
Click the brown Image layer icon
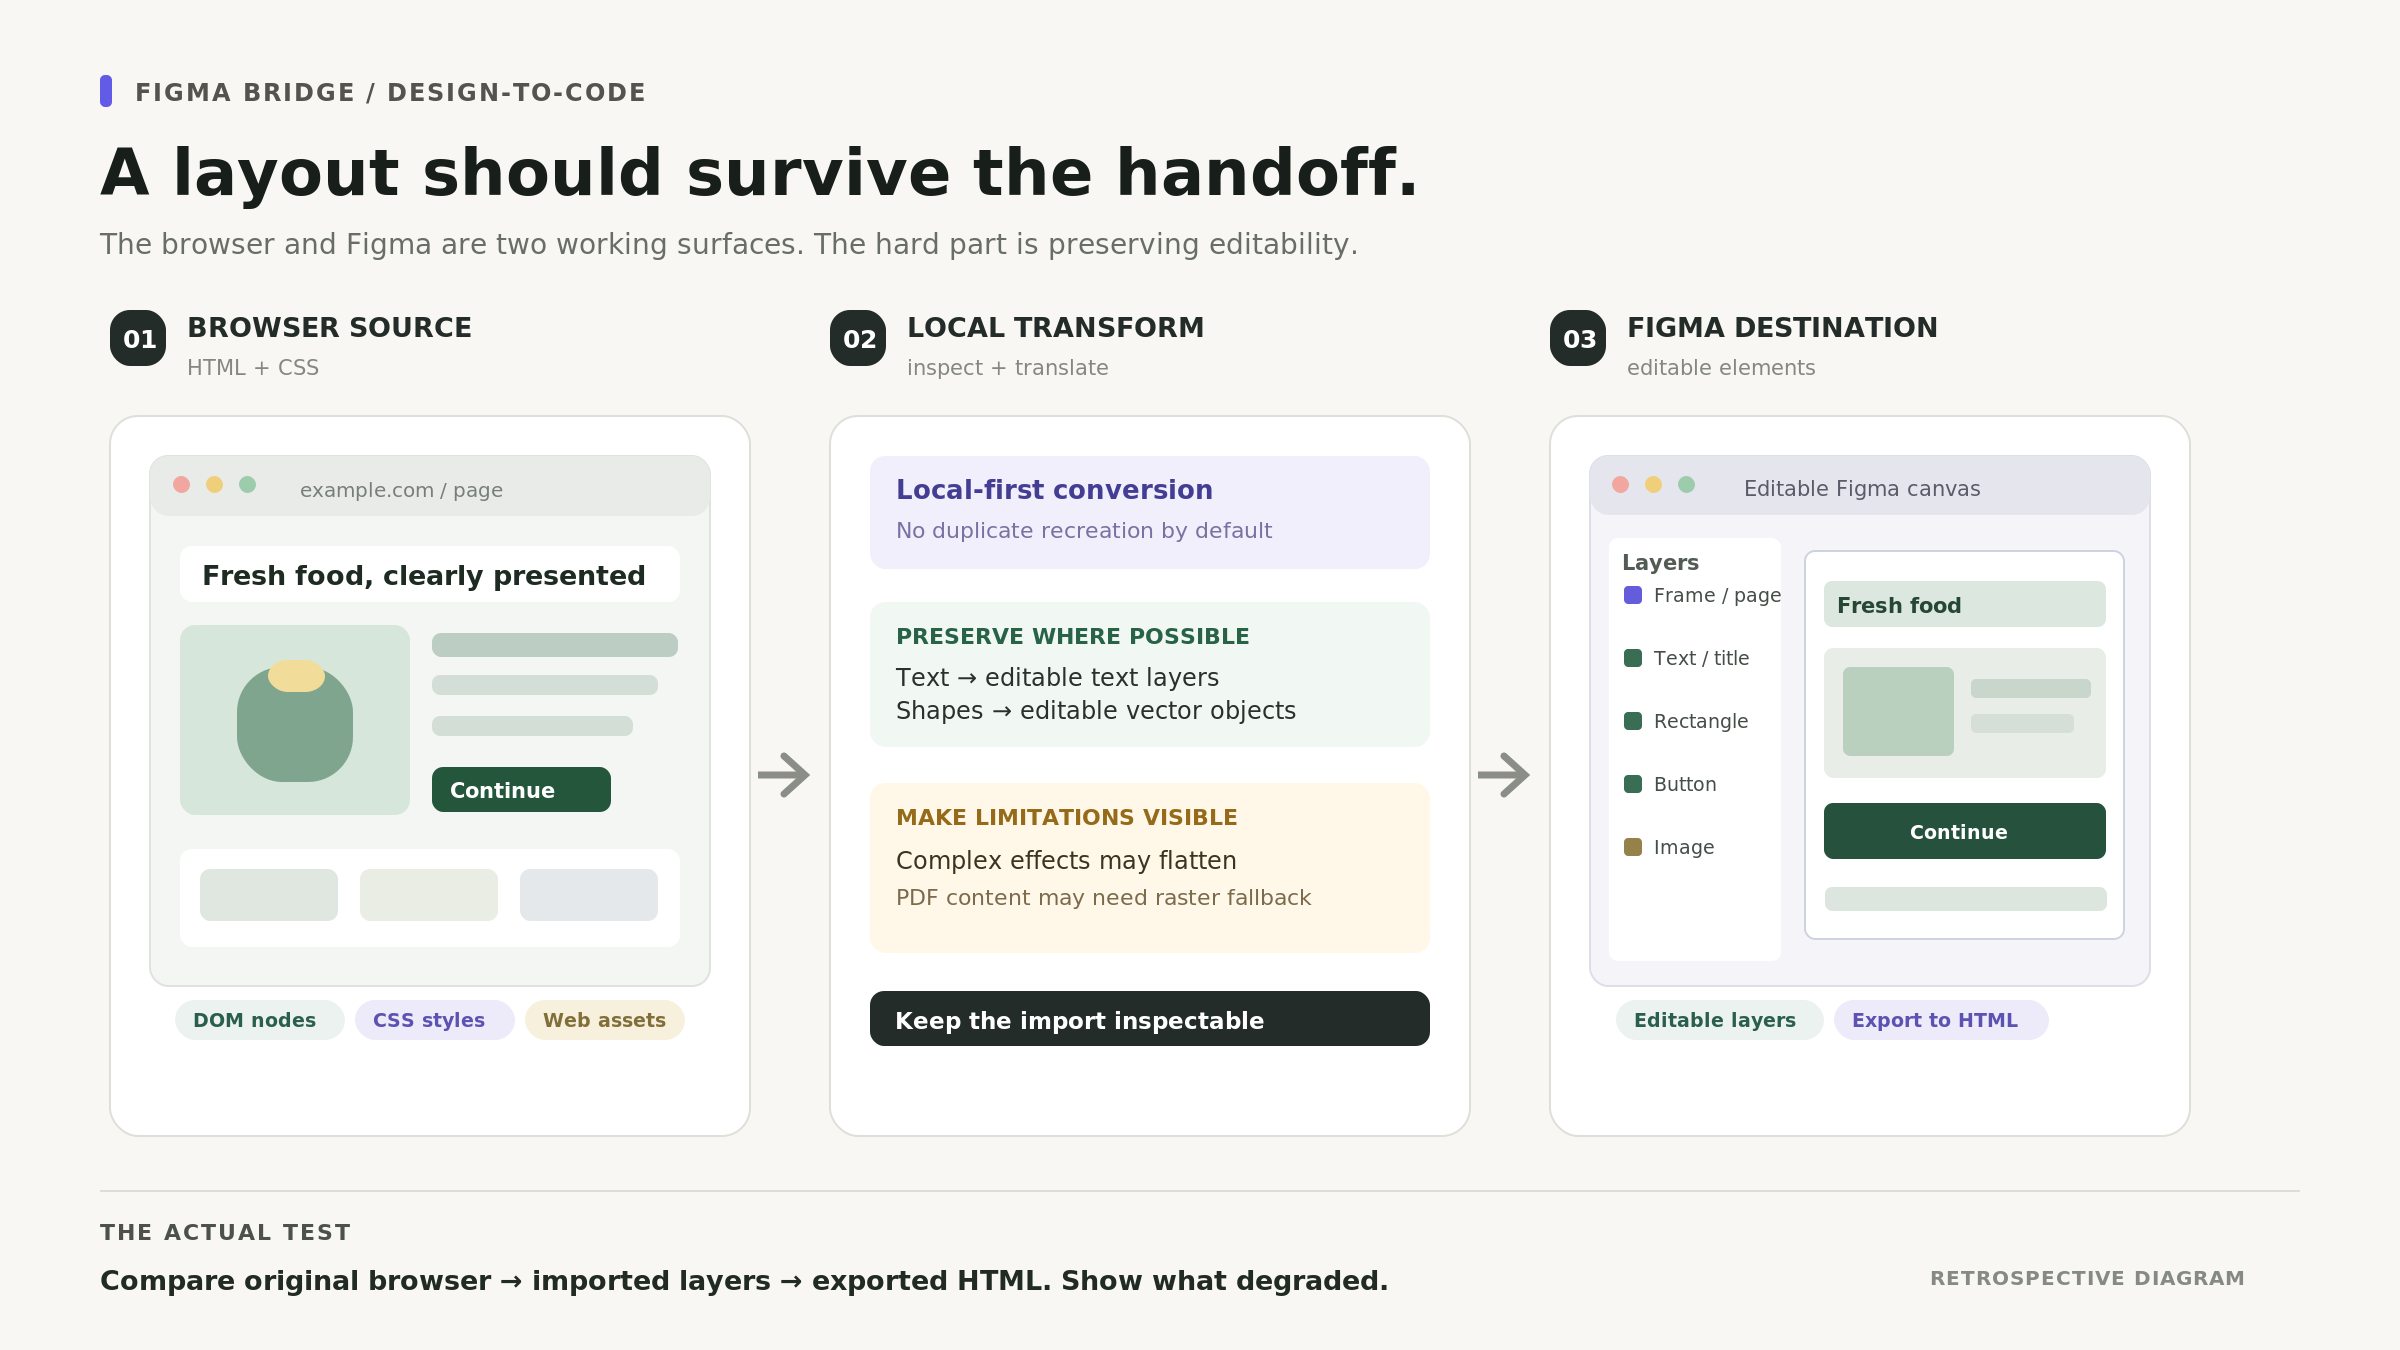click(1633, 847)
